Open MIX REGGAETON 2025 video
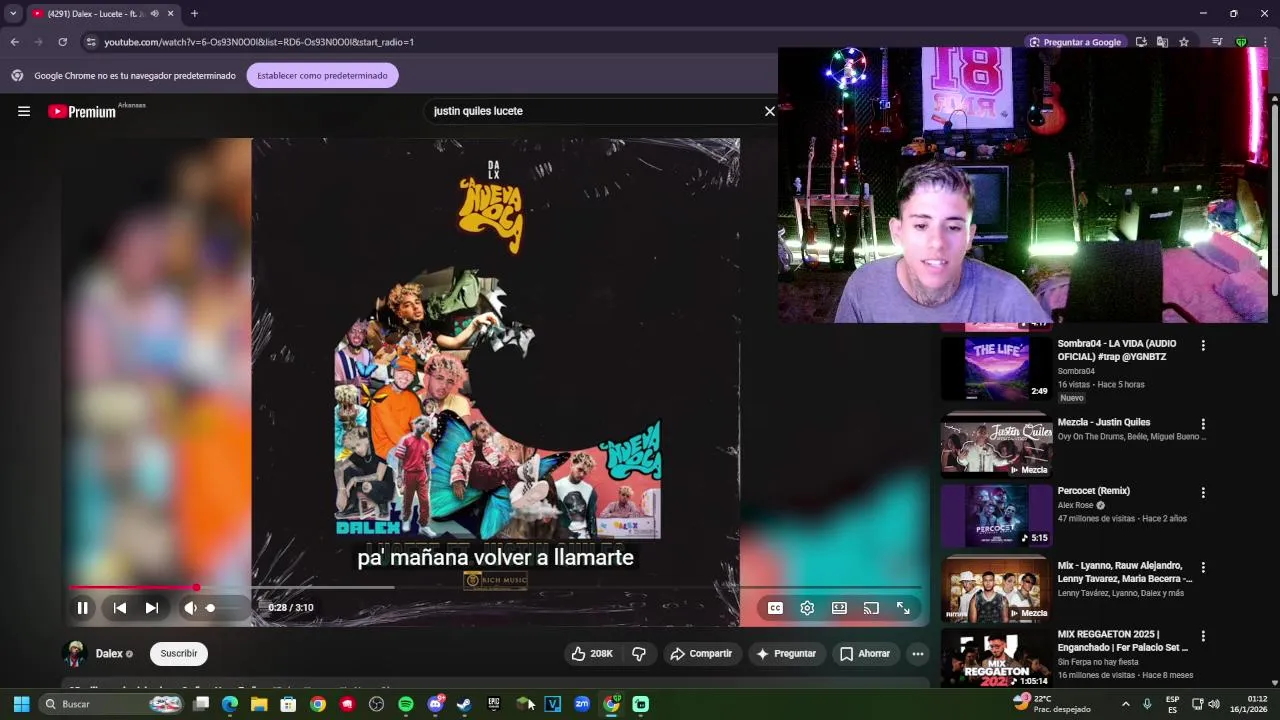 (x=1123, y=641)
